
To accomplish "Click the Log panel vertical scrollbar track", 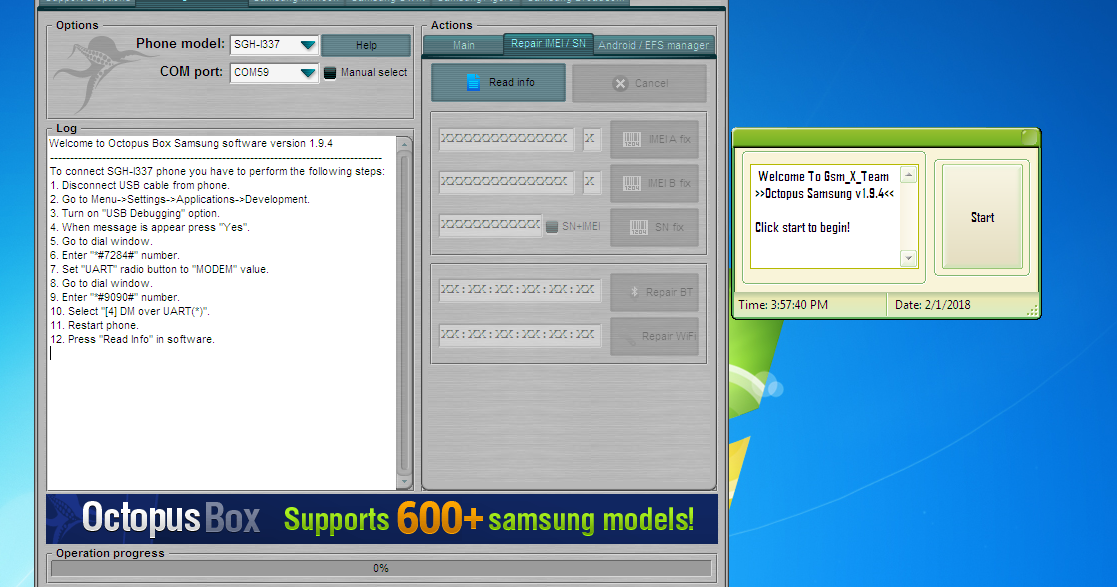I will coord(405,312).
